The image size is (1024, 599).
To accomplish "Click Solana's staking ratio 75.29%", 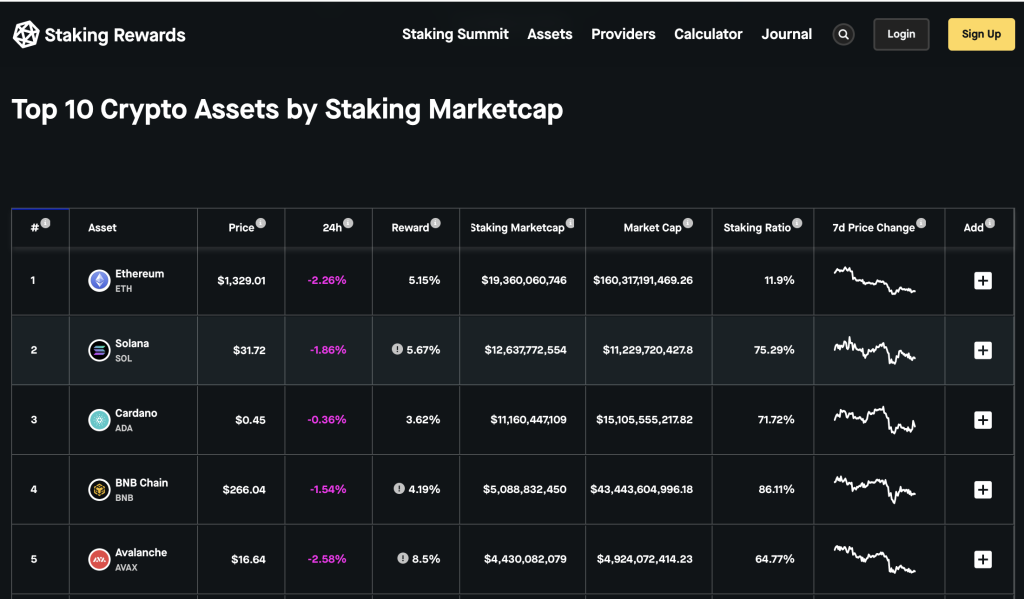I will click(774, 350).
